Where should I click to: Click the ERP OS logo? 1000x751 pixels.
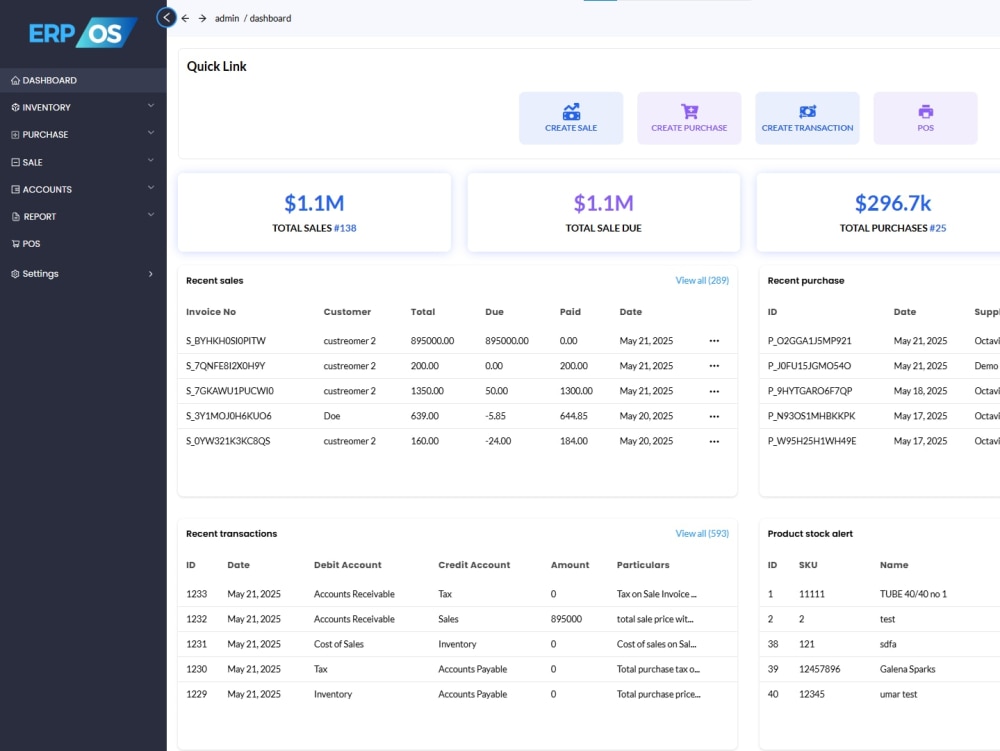point(83,33)
